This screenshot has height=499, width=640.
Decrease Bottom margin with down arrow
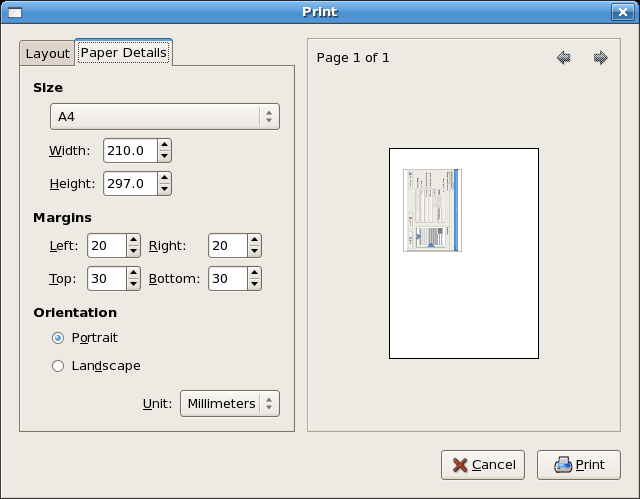[254, 284]
